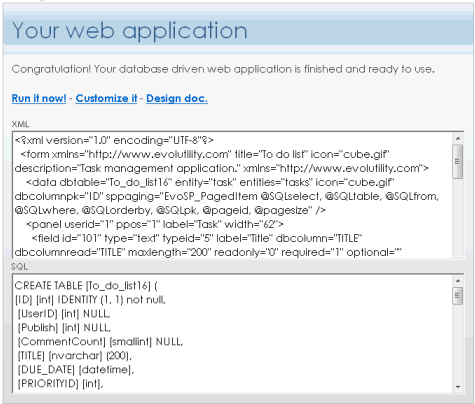Click the XML box scroll-up arrow
Viewport: 475px width, 404px height.
pyautogui.click(x=458, y=138)
